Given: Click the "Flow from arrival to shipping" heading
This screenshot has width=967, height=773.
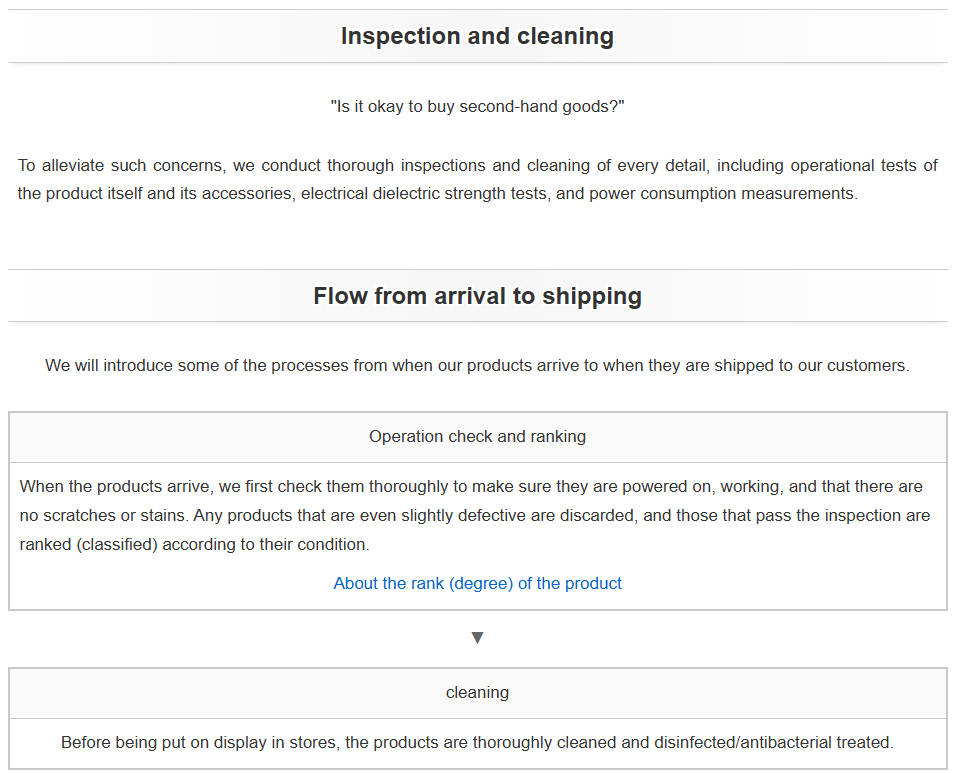Looking at the screenshot, I should pos(477,296).
